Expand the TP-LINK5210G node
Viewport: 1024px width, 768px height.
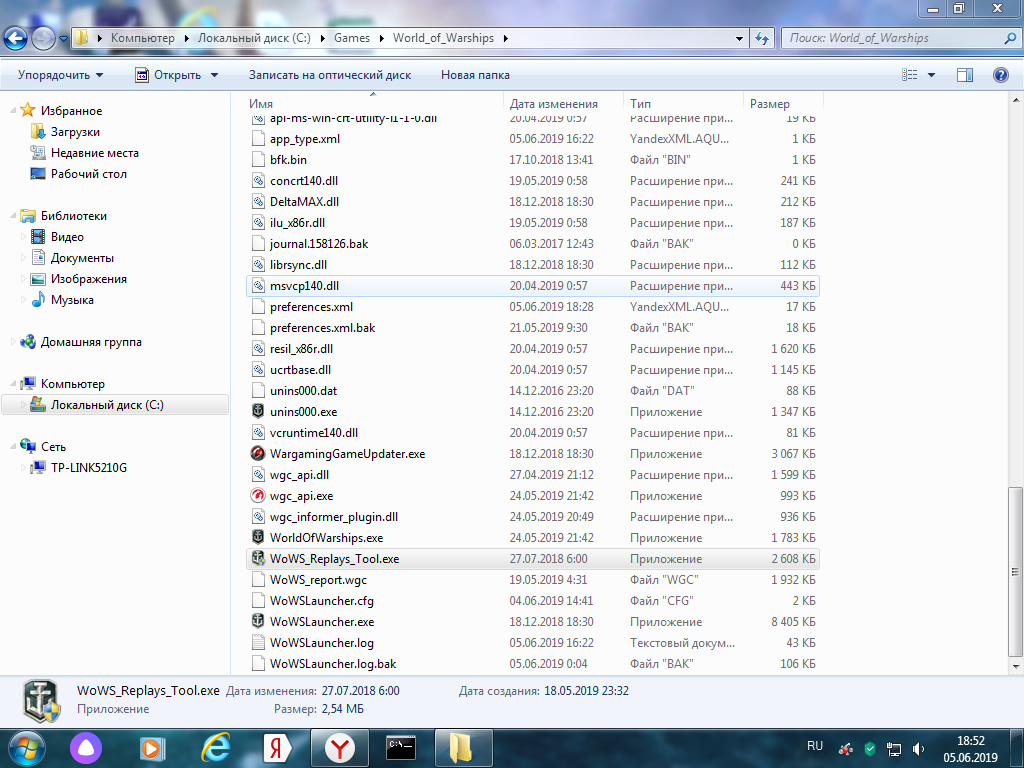coord(23,468)
